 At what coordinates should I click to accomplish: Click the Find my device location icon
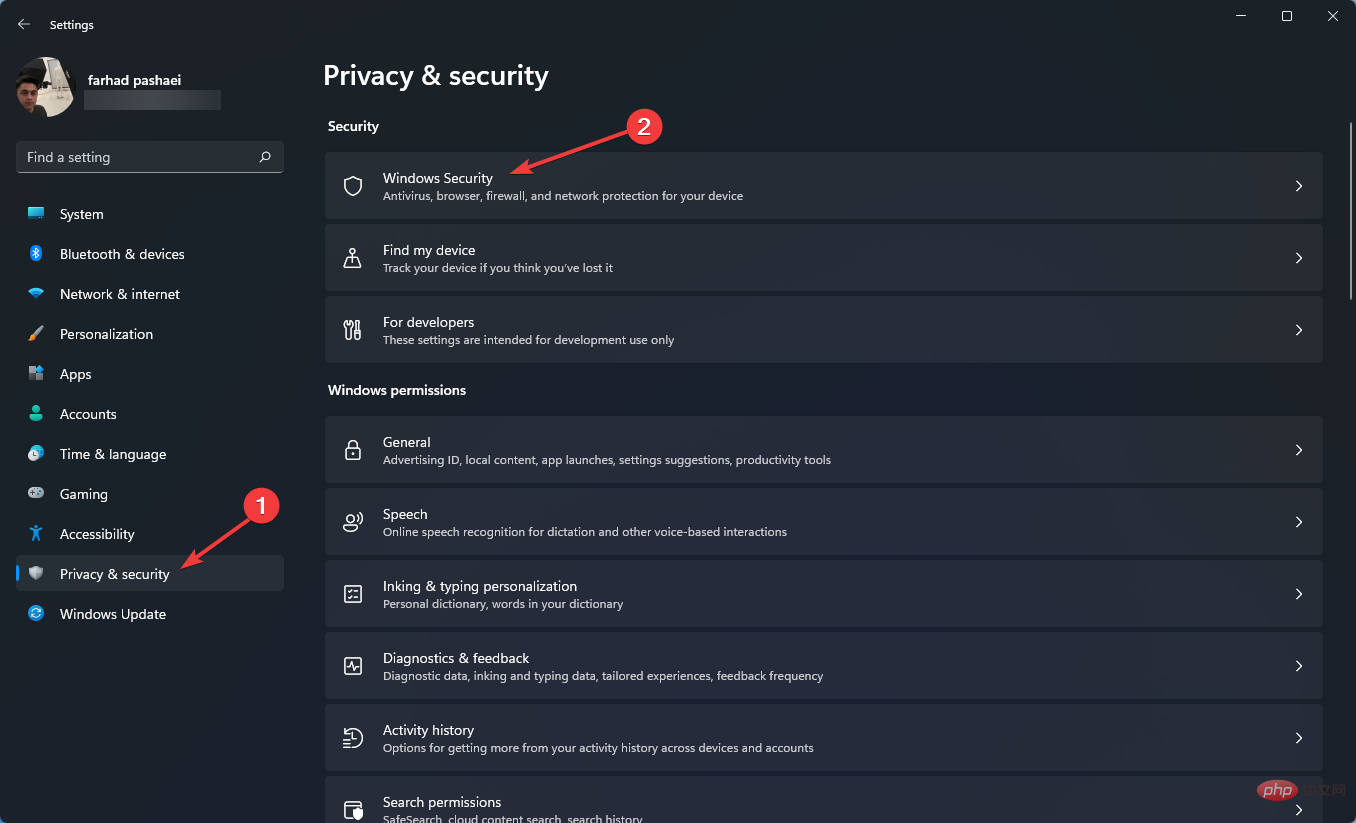353,258
